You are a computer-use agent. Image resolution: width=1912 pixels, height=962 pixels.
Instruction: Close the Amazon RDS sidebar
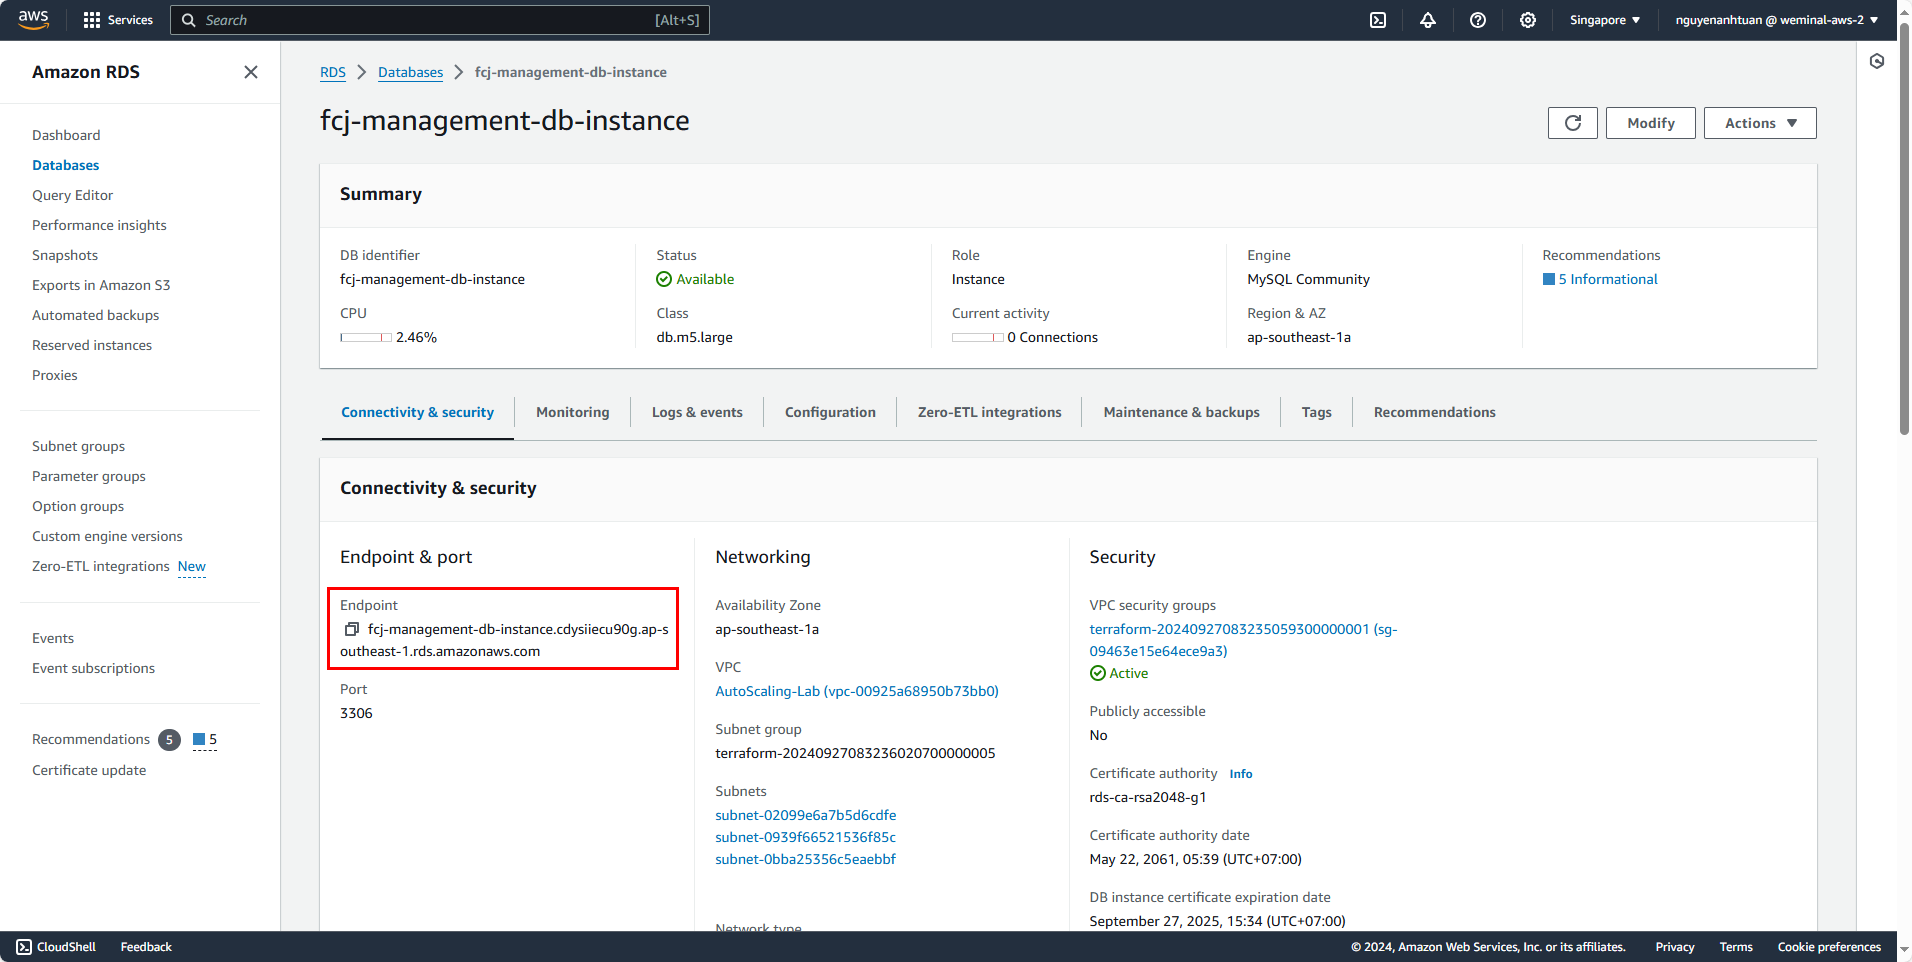tap(250, 72)
